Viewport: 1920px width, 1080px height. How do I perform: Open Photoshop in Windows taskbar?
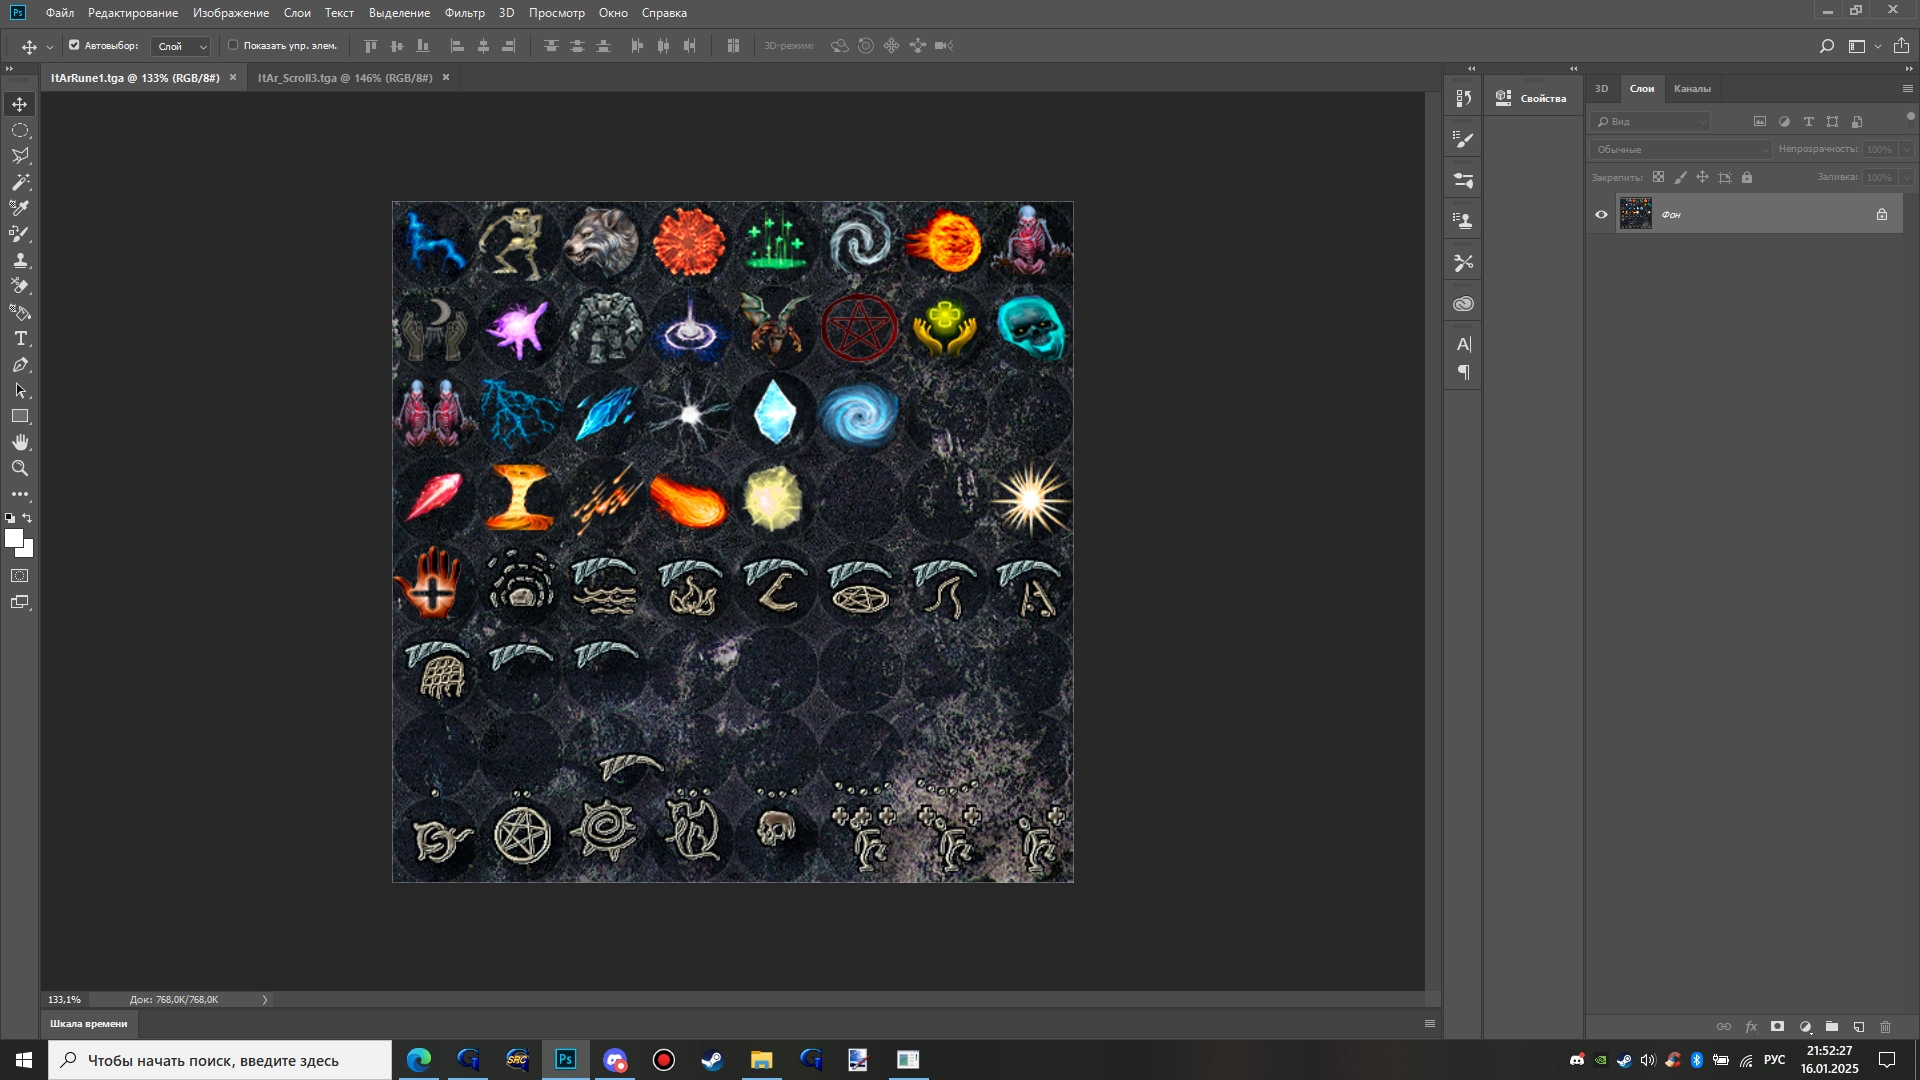pos(566,1060)
